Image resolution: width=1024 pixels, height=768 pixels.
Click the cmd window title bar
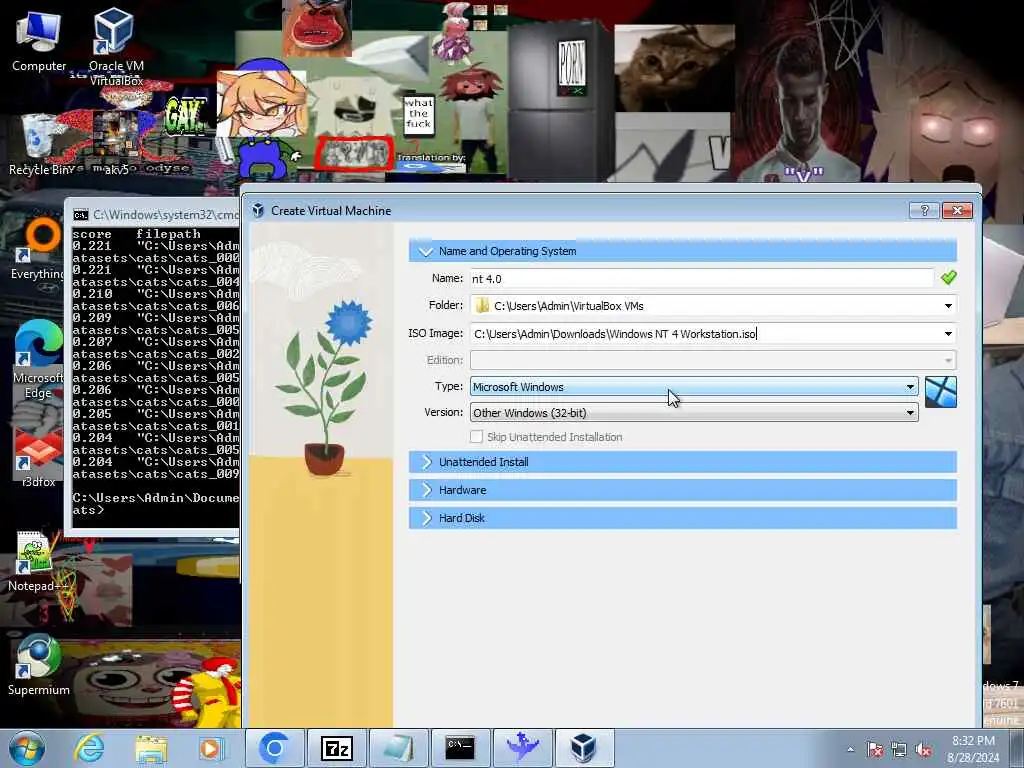[155, 214]
